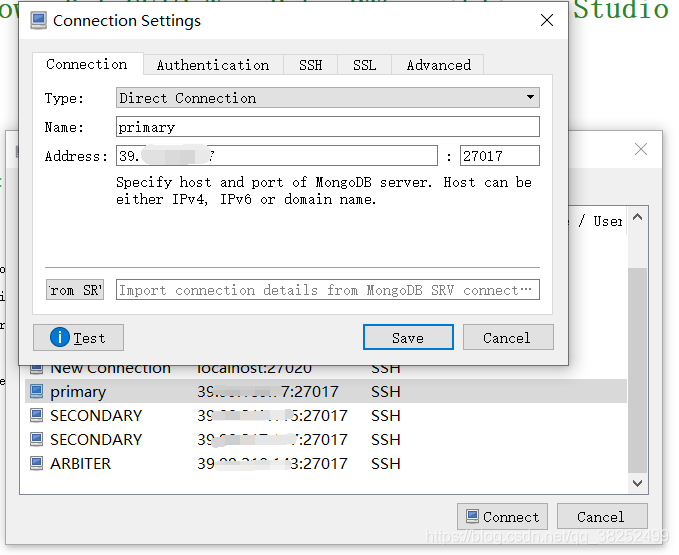The image size is (679, 555).
Task: Open the Type dropdown Direct Connection
Action: coord(327,98)
